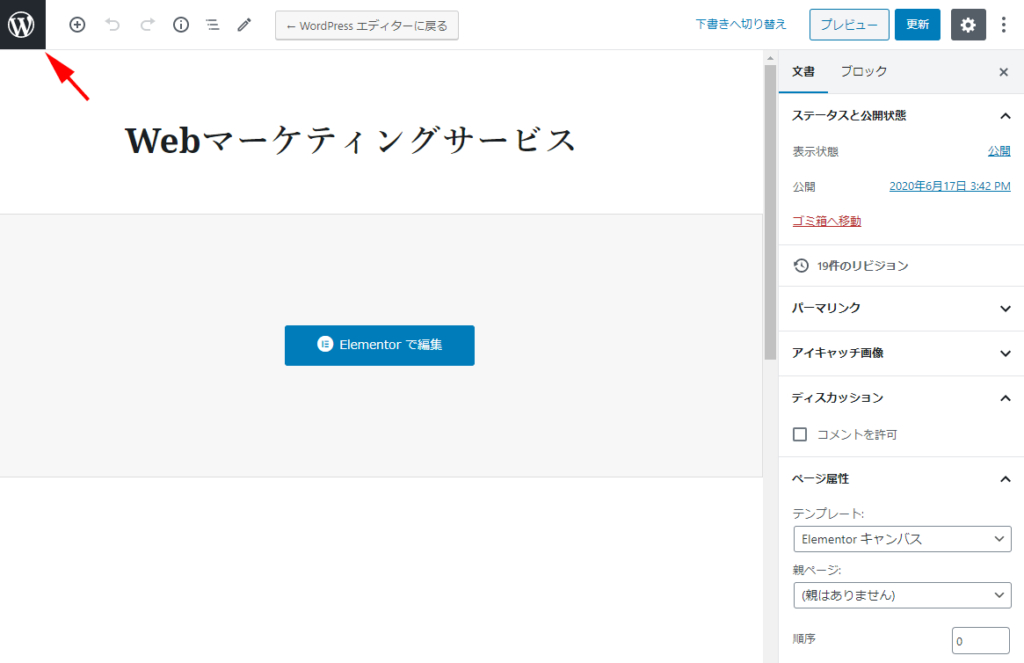The image size is (1024, 663).
Task: Click inside the 順序 number field
Action: click(x=981, y=640)
